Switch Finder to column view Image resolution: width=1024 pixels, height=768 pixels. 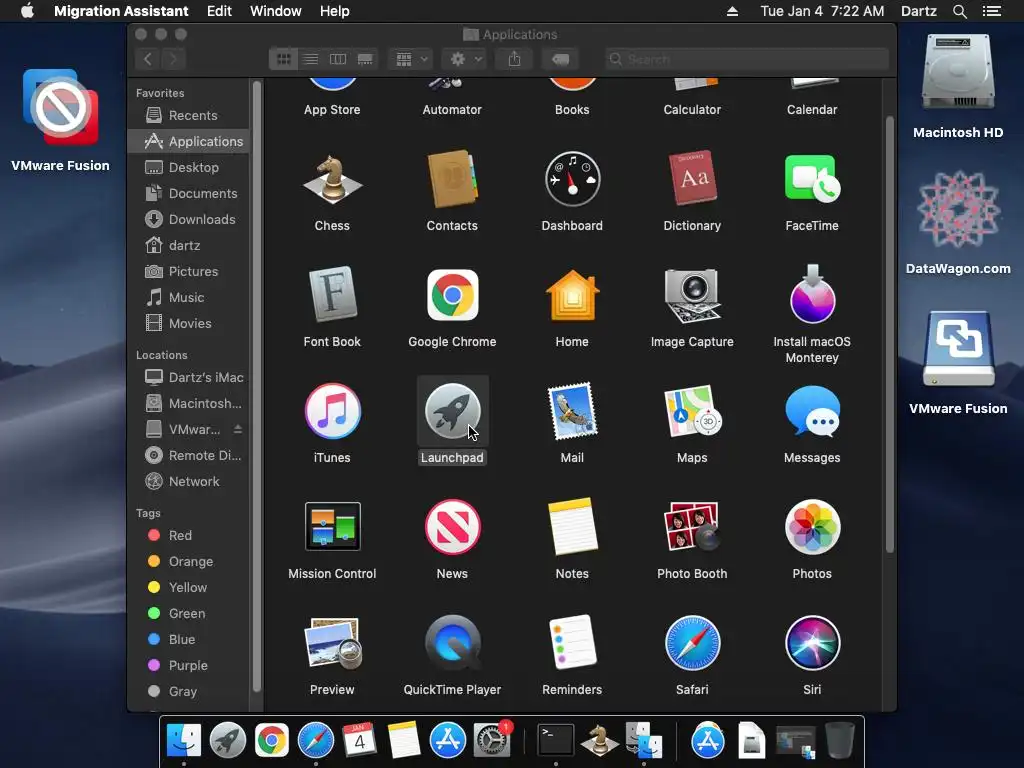click(338, 59)
